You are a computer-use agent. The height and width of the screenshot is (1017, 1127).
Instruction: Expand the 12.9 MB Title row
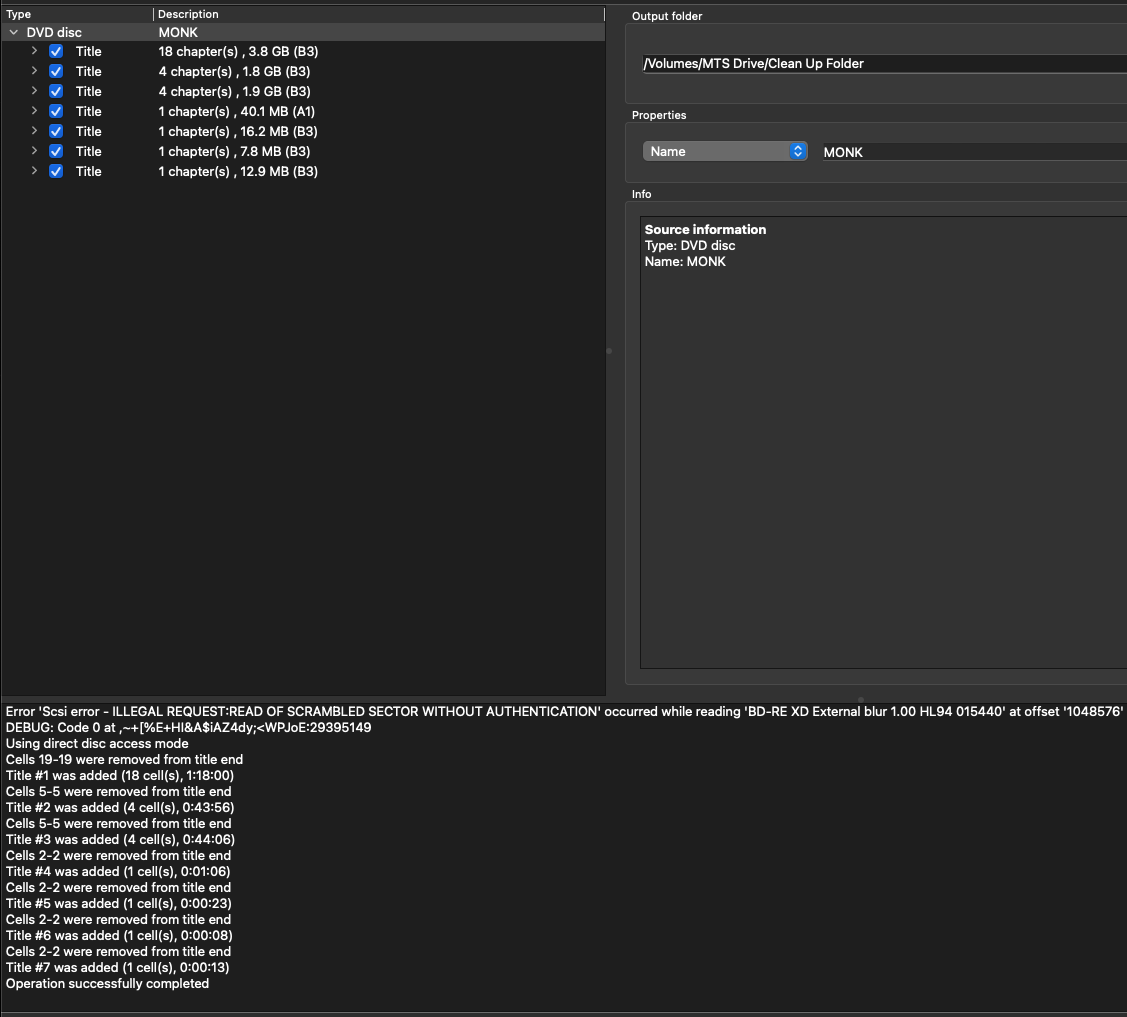(x=34, y=171)
